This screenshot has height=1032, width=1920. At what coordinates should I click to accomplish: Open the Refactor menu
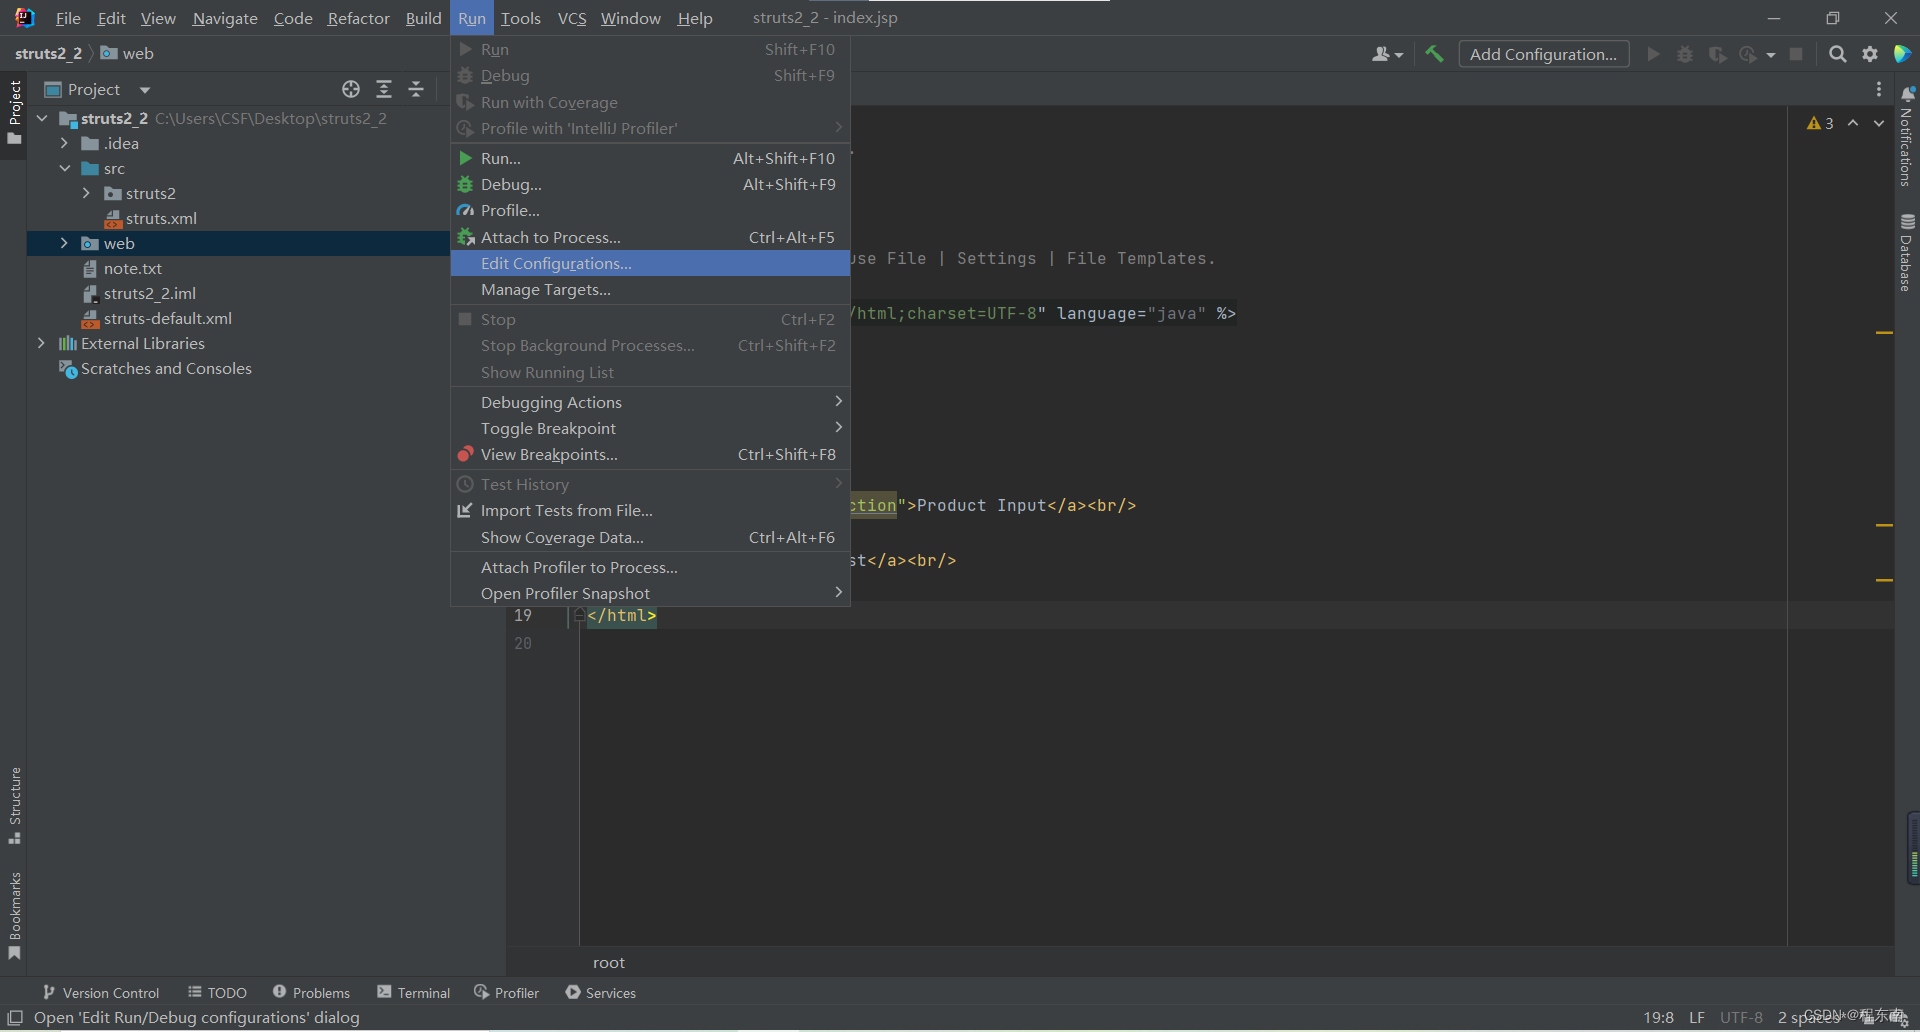pos(358,18)
